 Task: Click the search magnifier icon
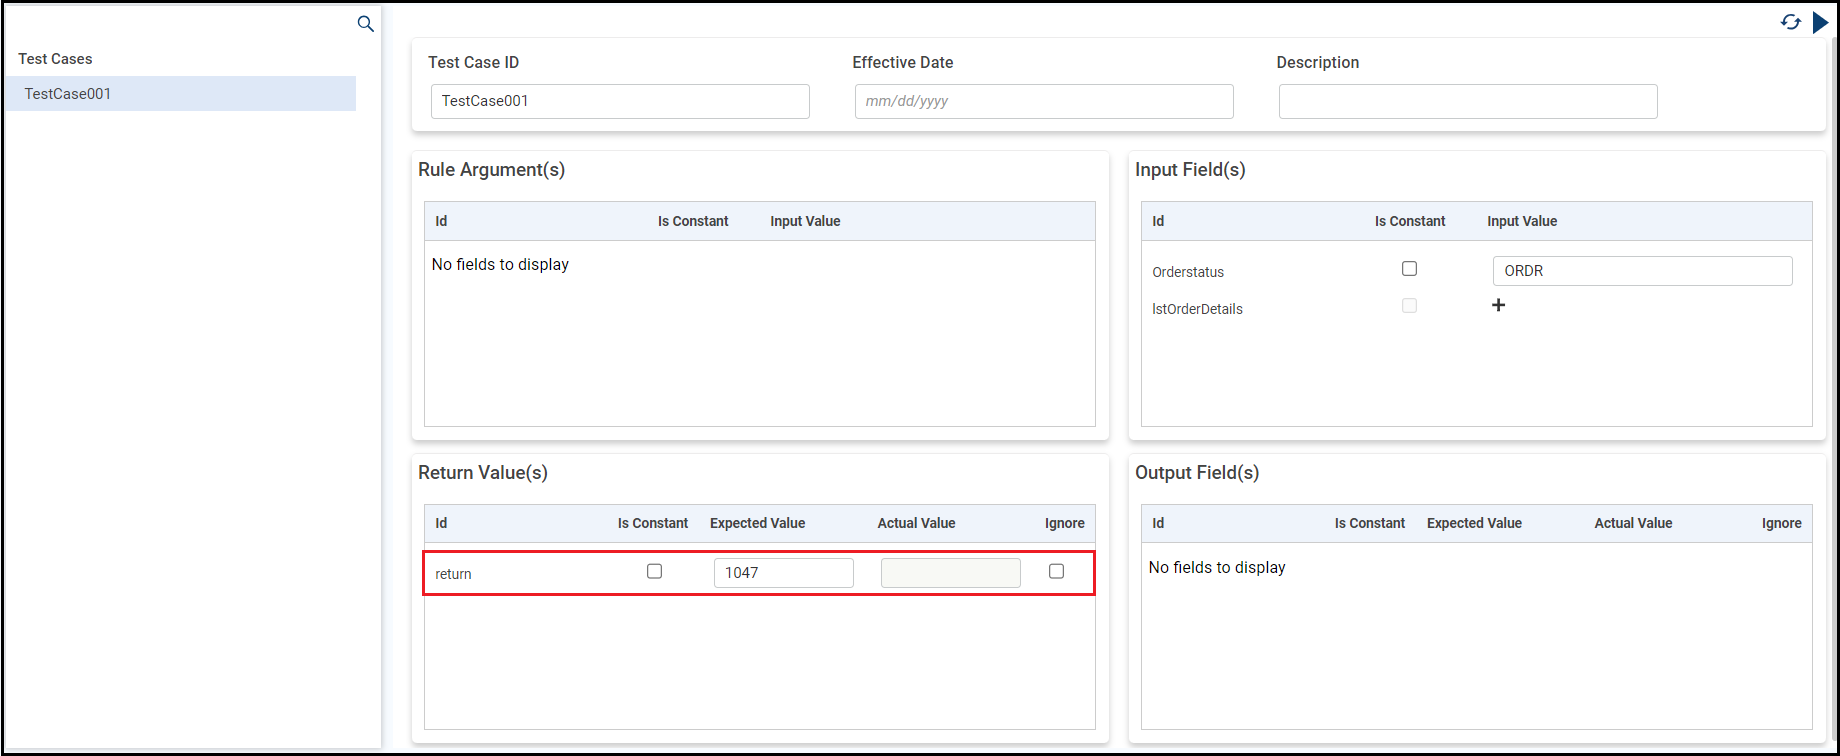[x=366, y=24]
